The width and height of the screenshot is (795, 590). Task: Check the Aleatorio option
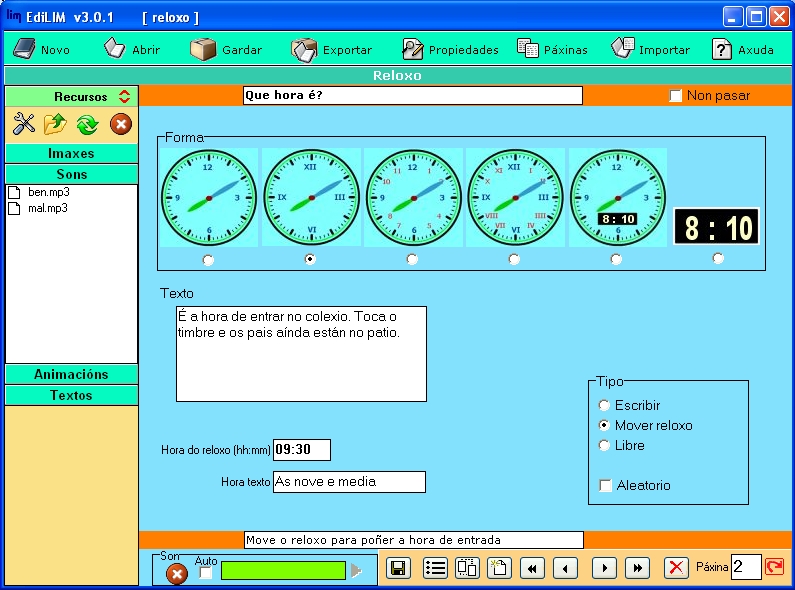pos(605,485)
